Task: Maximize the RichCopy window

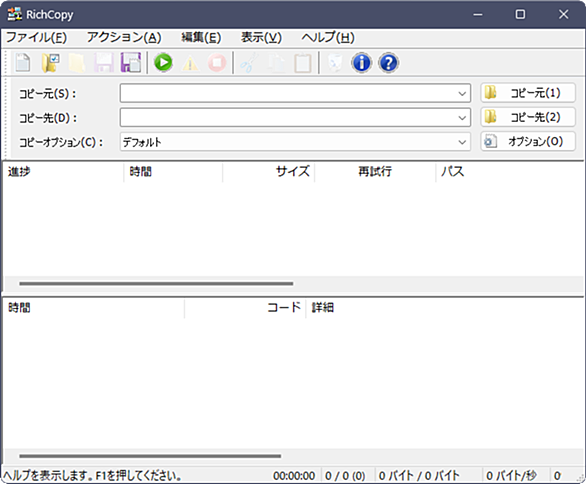Action: tap(520, 14)
